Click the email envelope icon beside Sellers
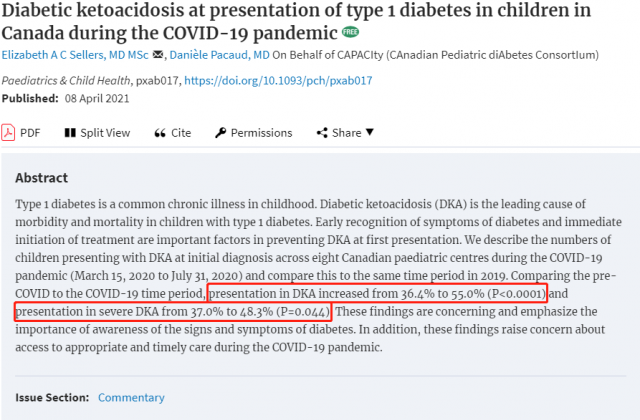The width and height of the screenshot is (640, 420). click(x=158, y=54)
